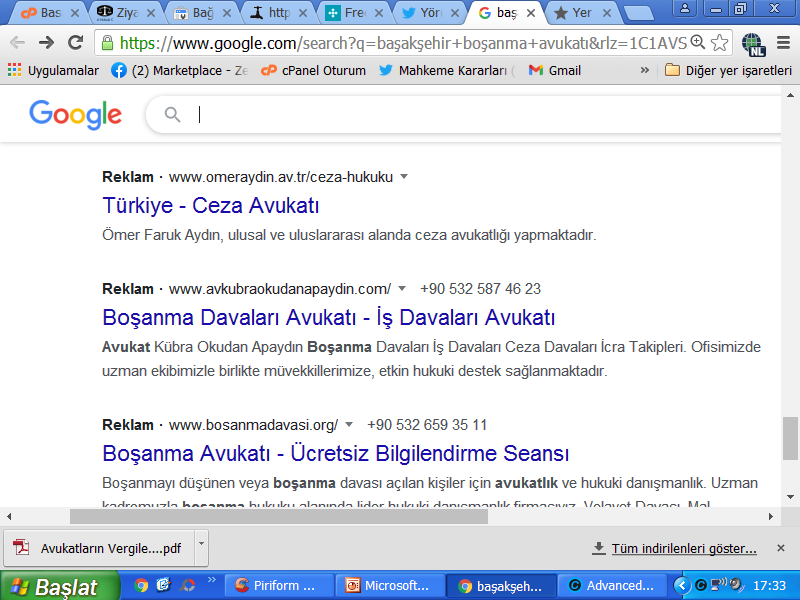Click Tüm indirilenleri göster link
Viewport: 800px width, 600px height.
[684, 548]
